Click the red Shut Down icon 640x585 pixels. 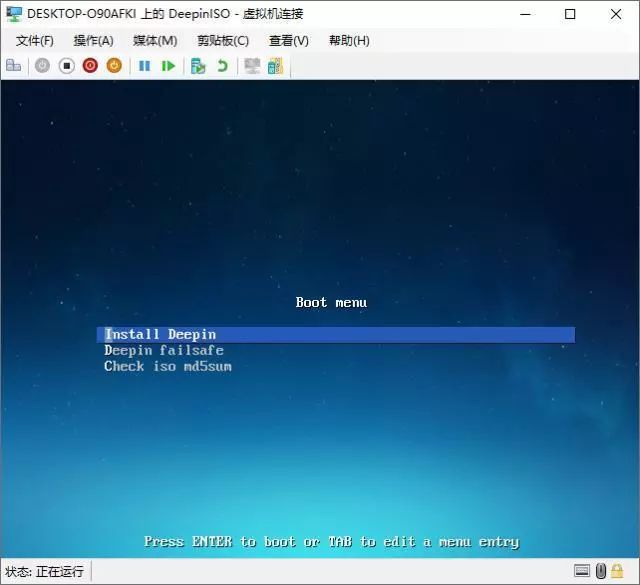pyautogui.click(x=90, y=65)
